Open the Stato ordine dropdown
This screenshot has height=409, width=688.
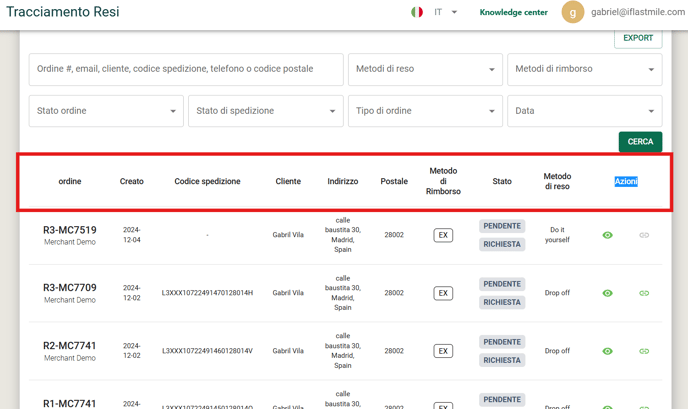click(106, 111)
